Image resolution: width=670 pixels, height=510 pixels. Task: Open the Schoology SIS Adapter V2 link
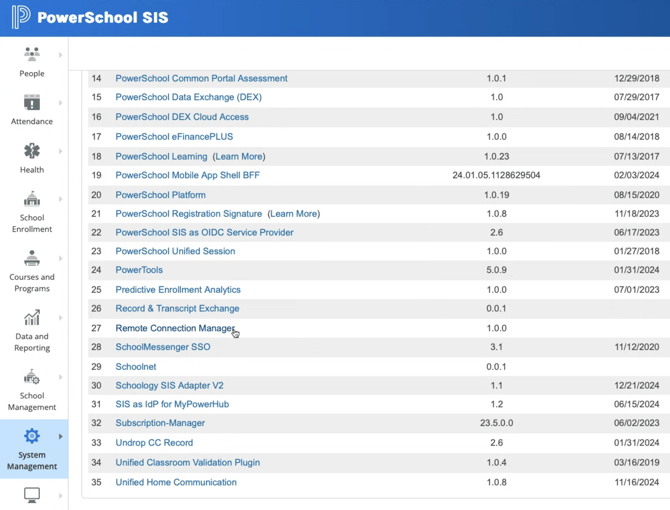pyautogui.click(x=169, y=386)
